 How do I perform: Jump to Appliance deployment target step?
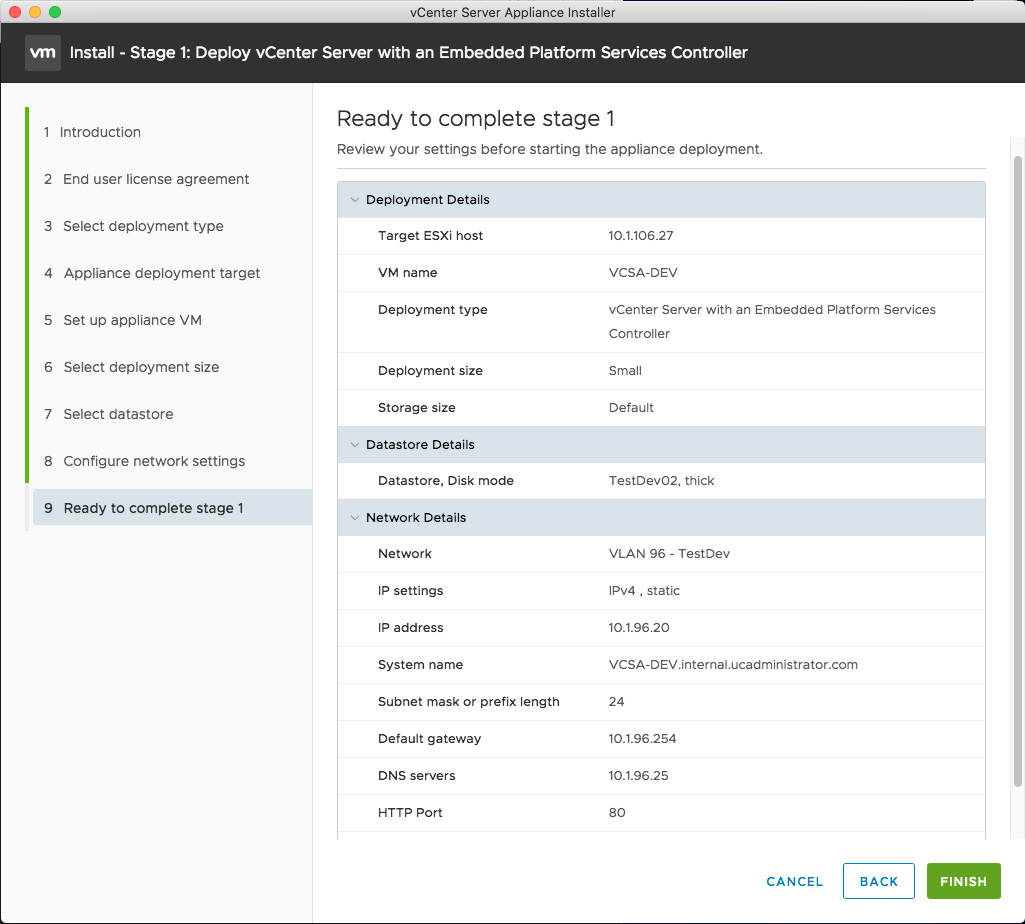click(162, 273)
